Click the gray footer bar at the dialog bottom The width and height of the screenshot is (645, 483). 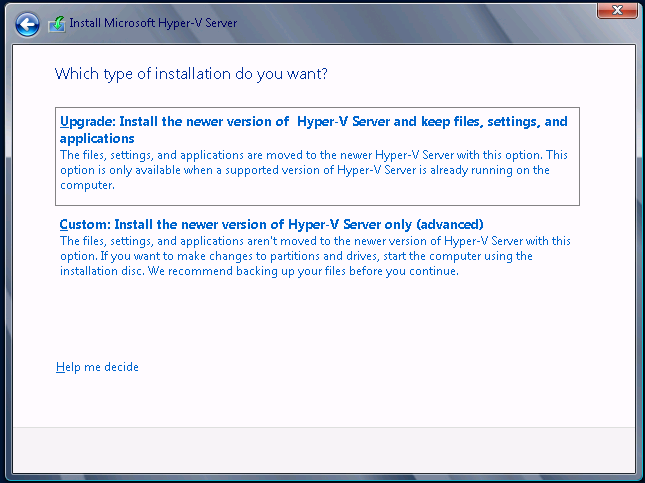click(x=324, y=450)
